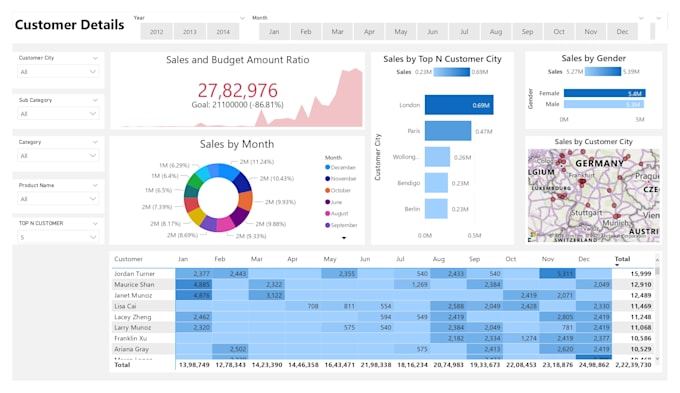Image resolution: width=680 pixels, height=393 pixels.
Task: Click the Sales by Customer City map
Action: click(x=594, y=196)
